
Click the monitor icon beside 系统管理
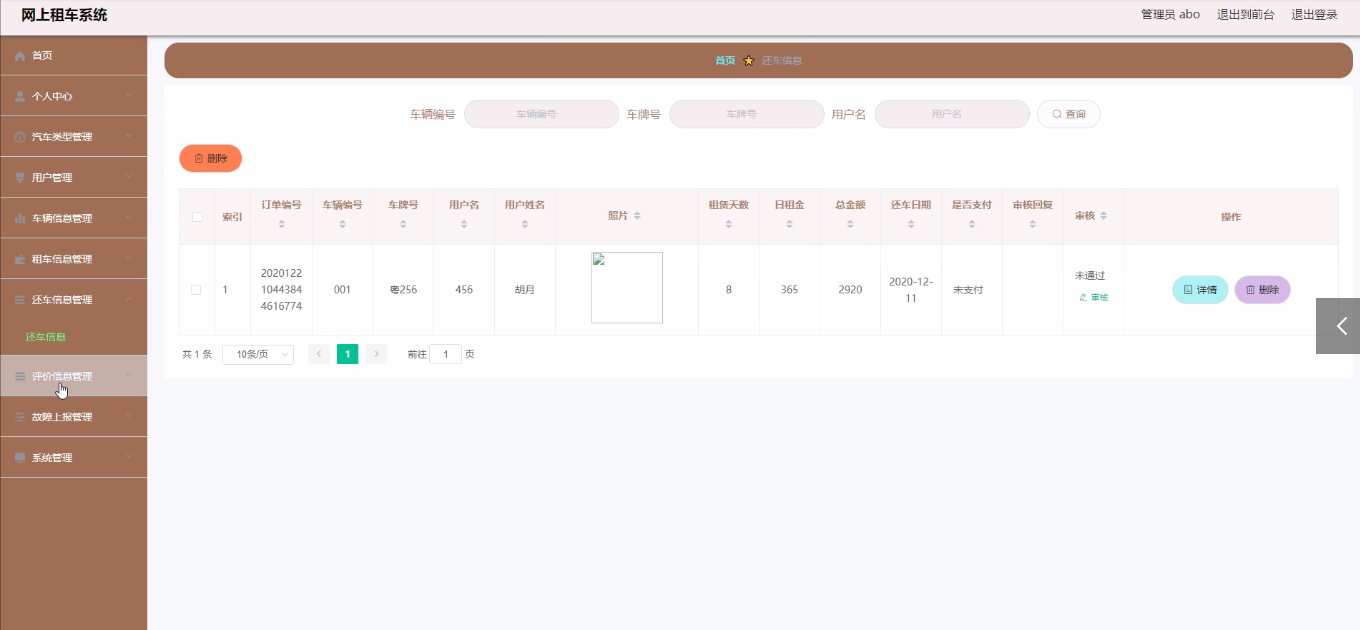20,458
